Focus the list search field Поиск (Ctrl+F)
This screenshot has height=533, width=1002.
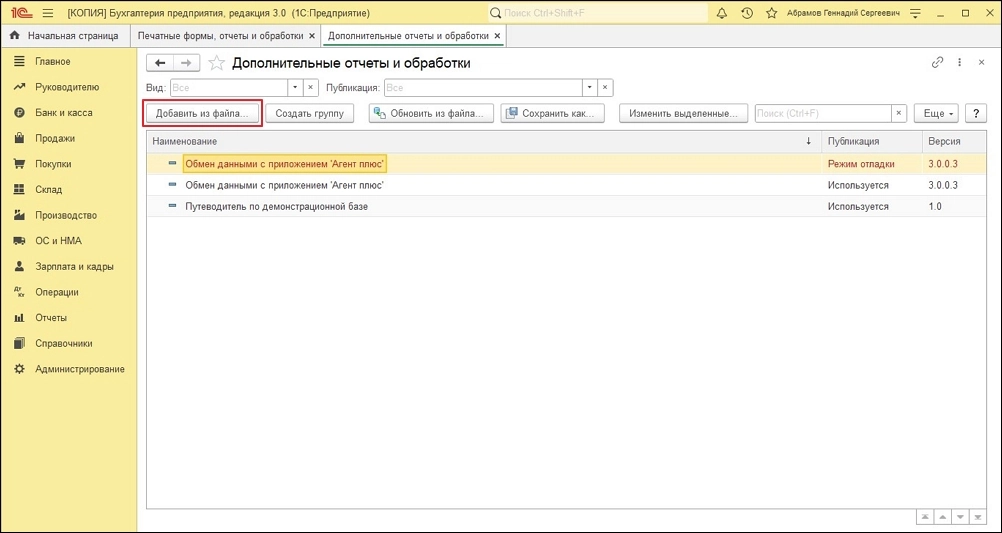point(823,113)
